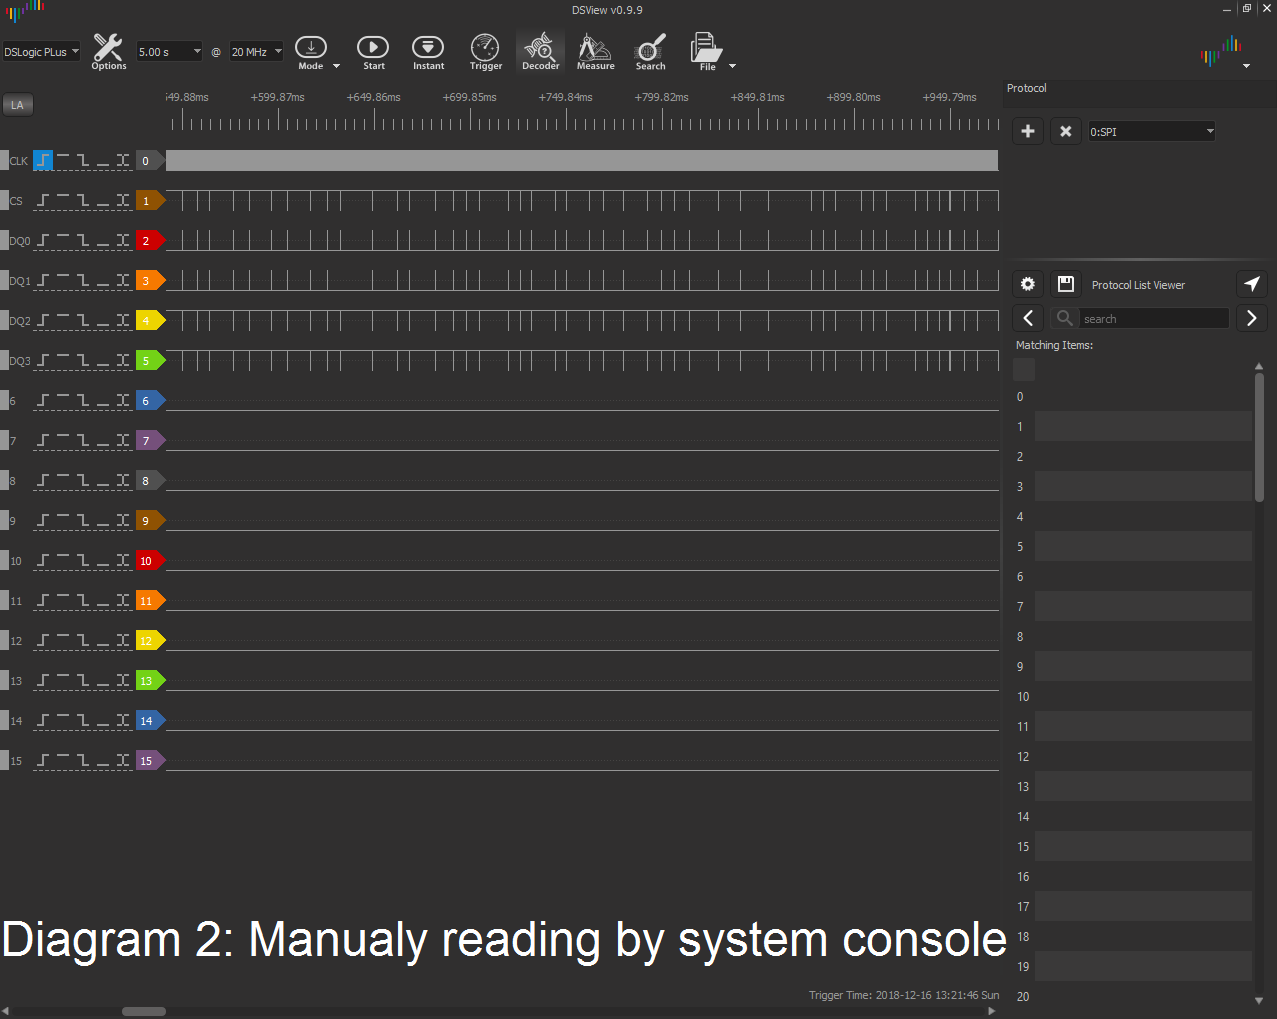The height and width of the screenshot is (1019, 1277).
Task: Click the search input in Protocol List Viewer
Action: click(1154, 318)
